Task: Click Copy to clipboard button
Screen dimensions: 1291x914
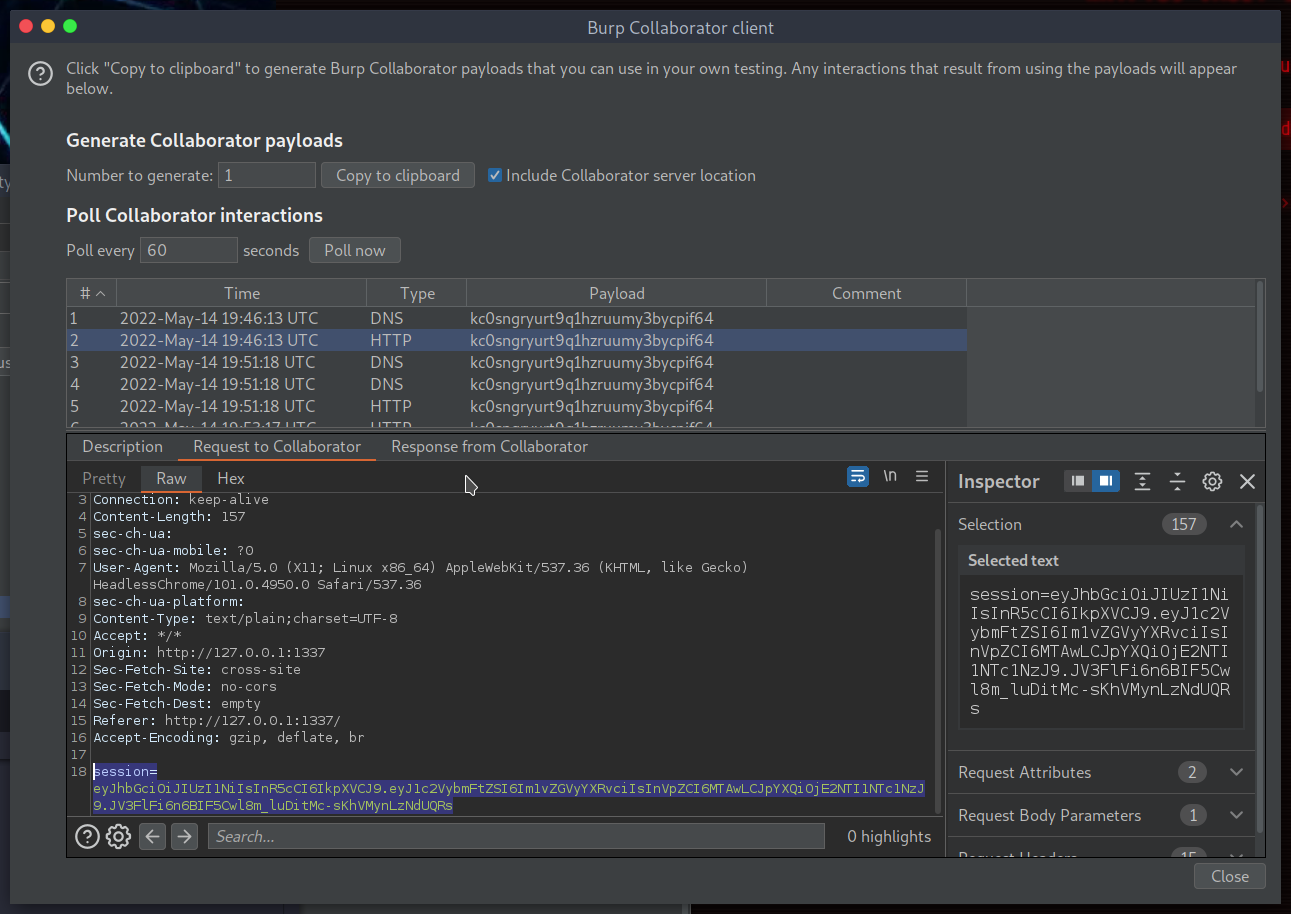Action: (397, 175)
